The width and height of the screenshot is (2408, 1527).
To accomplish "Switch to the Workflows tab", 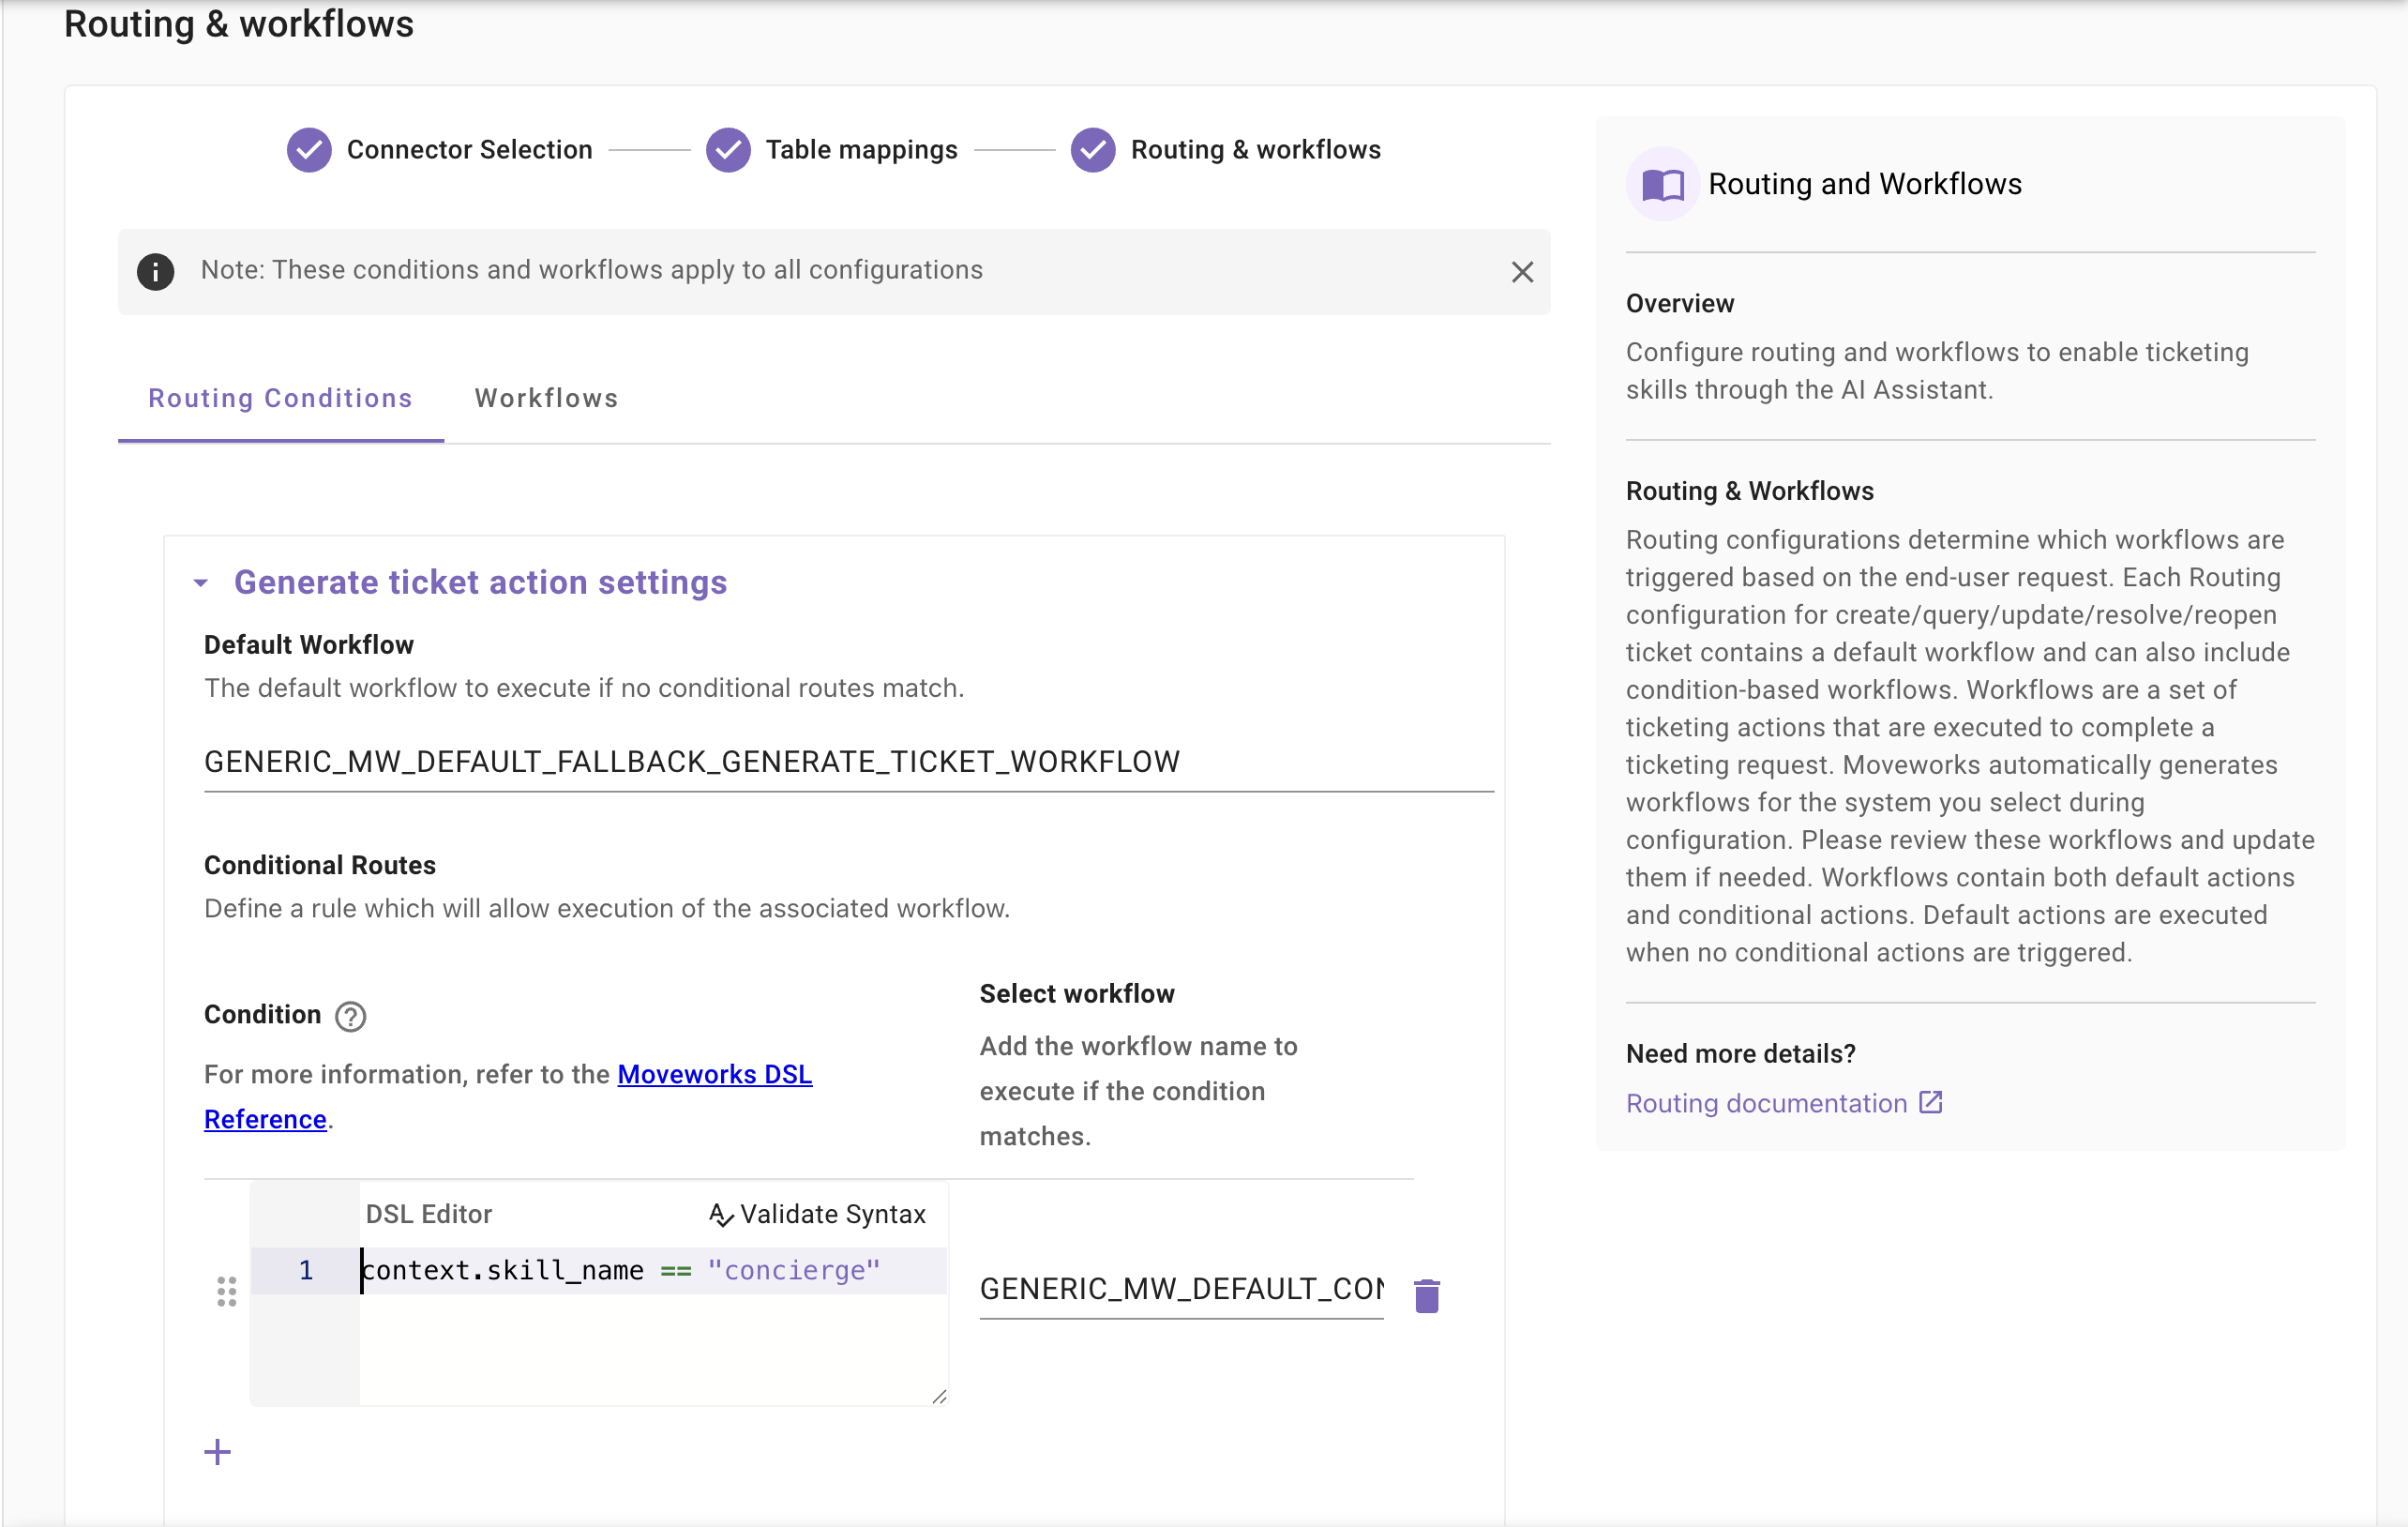I will [546, 398].
